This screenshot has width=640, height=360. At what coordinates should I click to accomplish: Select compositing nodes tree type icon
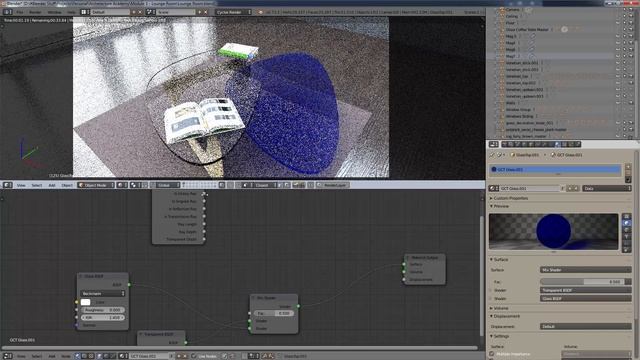click(84, 356)
